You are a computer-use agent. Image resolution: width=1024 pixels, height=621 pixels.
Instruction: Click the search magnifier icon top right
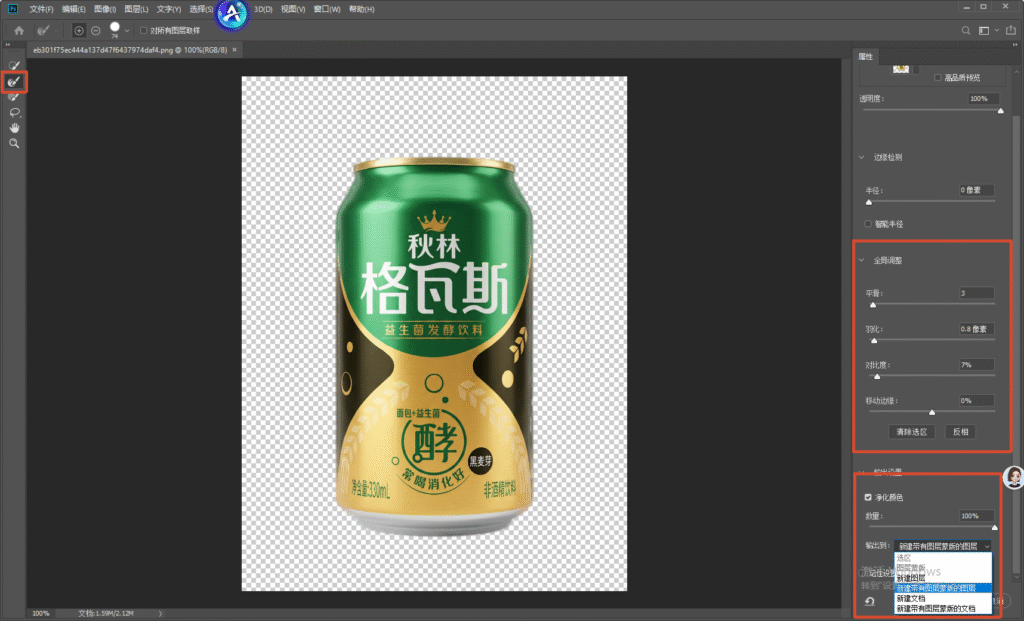[966, 30]
